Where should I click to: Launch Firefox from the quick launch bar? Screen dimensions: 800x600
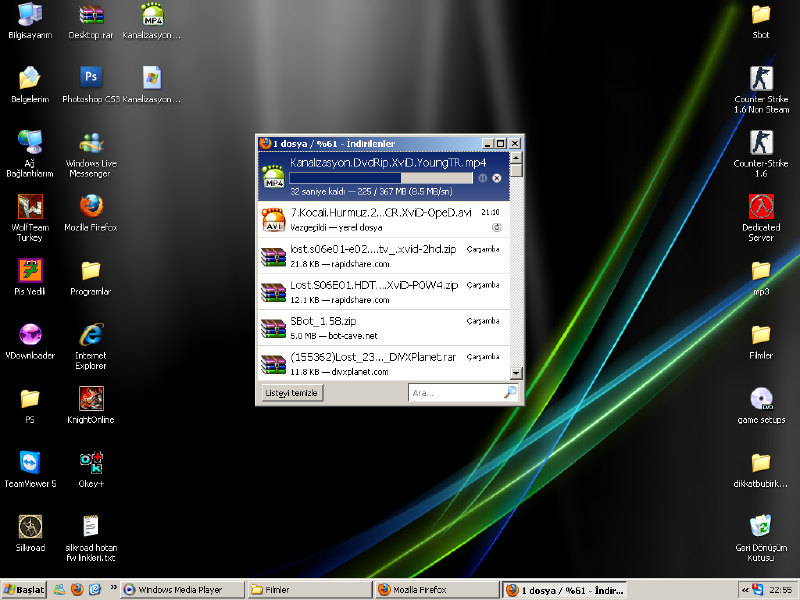[x=77, y=590]
